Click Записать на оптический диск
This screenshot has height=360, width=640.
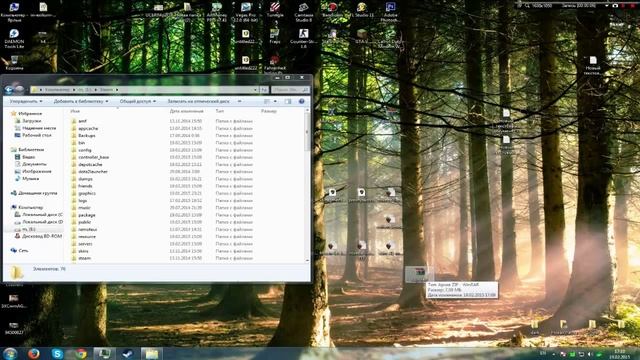point(198,101)
